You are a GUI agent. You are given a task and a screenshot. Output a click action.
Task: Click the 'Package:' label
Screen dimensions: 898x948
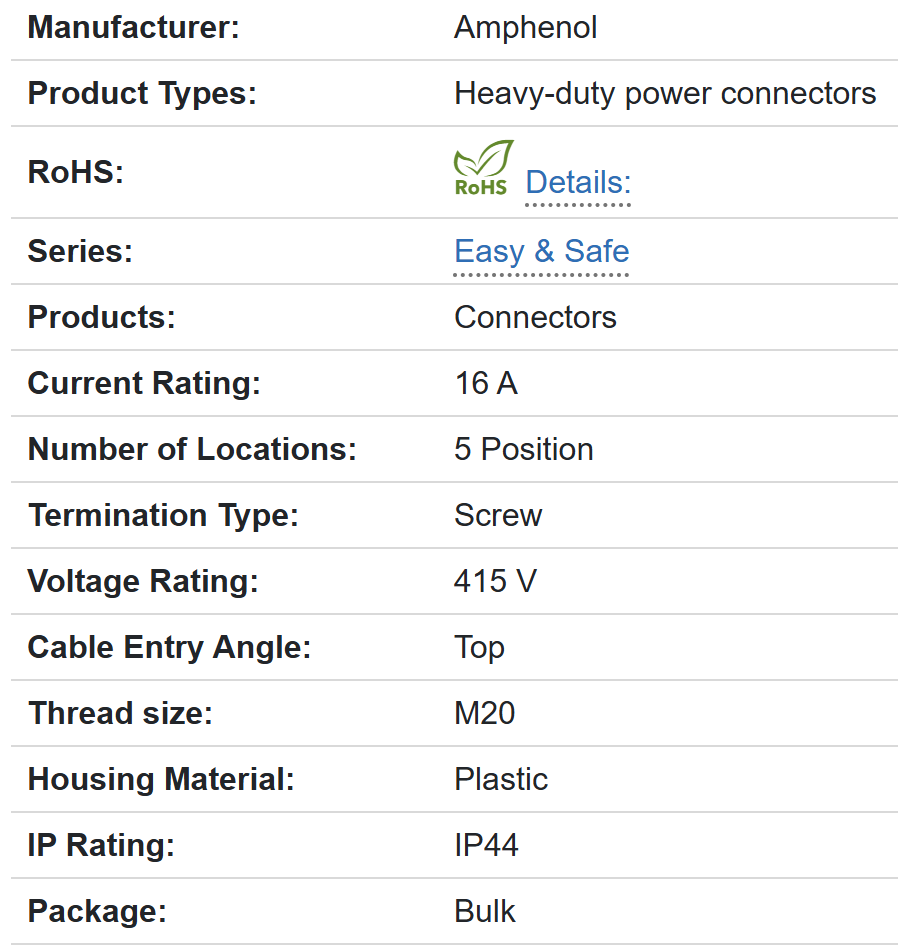coord(97,912)
